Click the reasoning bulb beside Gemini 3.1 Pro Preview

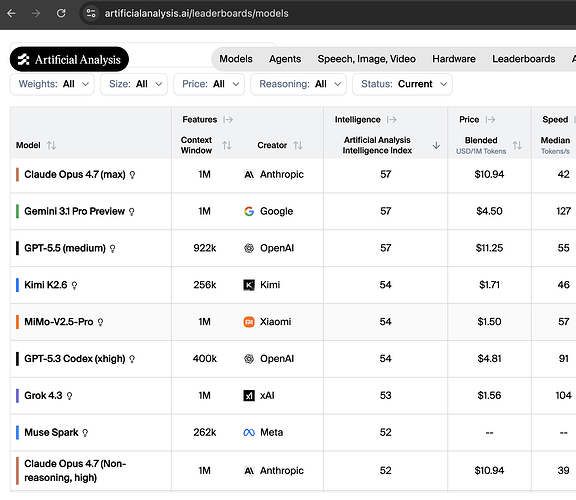132,212
